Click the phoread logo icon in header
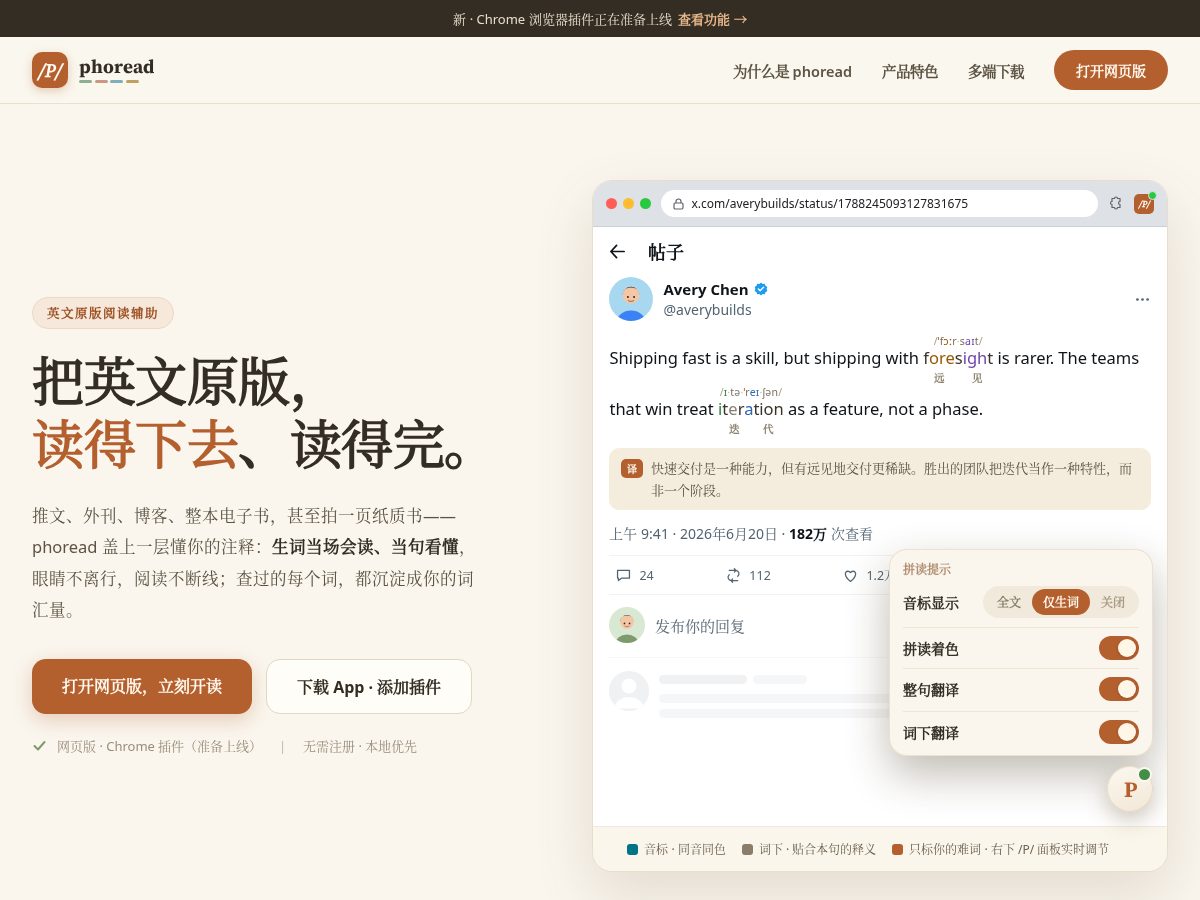1200x900 pixels. click(x=50, y=70)
